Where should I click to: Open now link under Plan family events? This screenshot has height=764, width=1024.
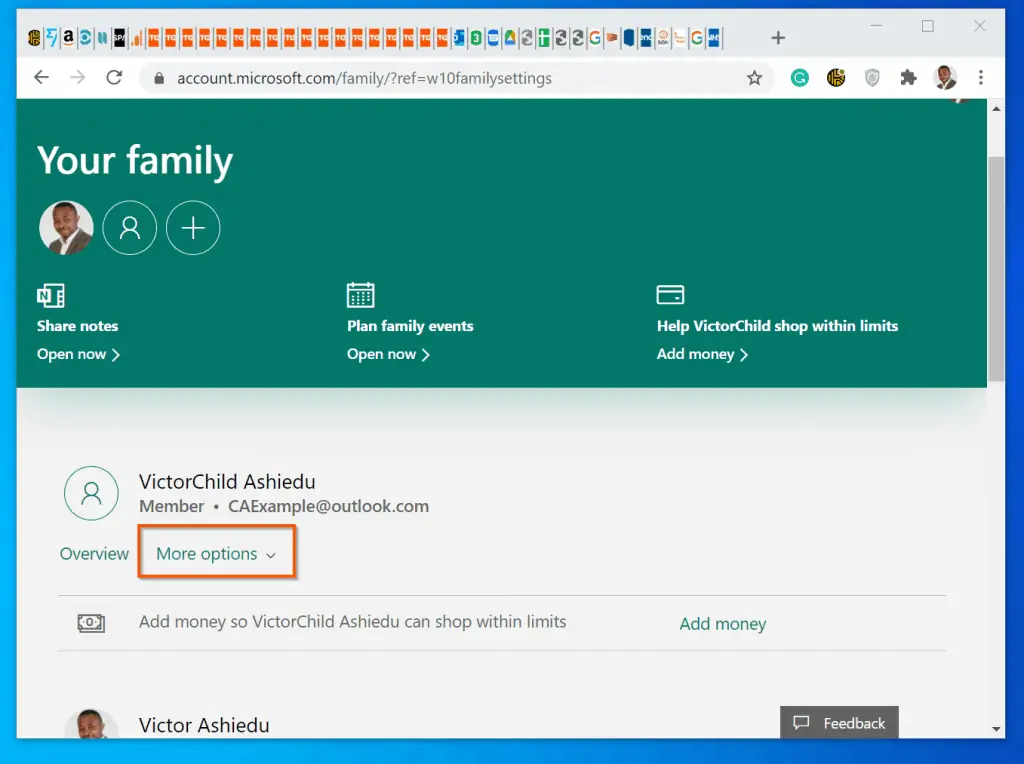pos(388,354)
